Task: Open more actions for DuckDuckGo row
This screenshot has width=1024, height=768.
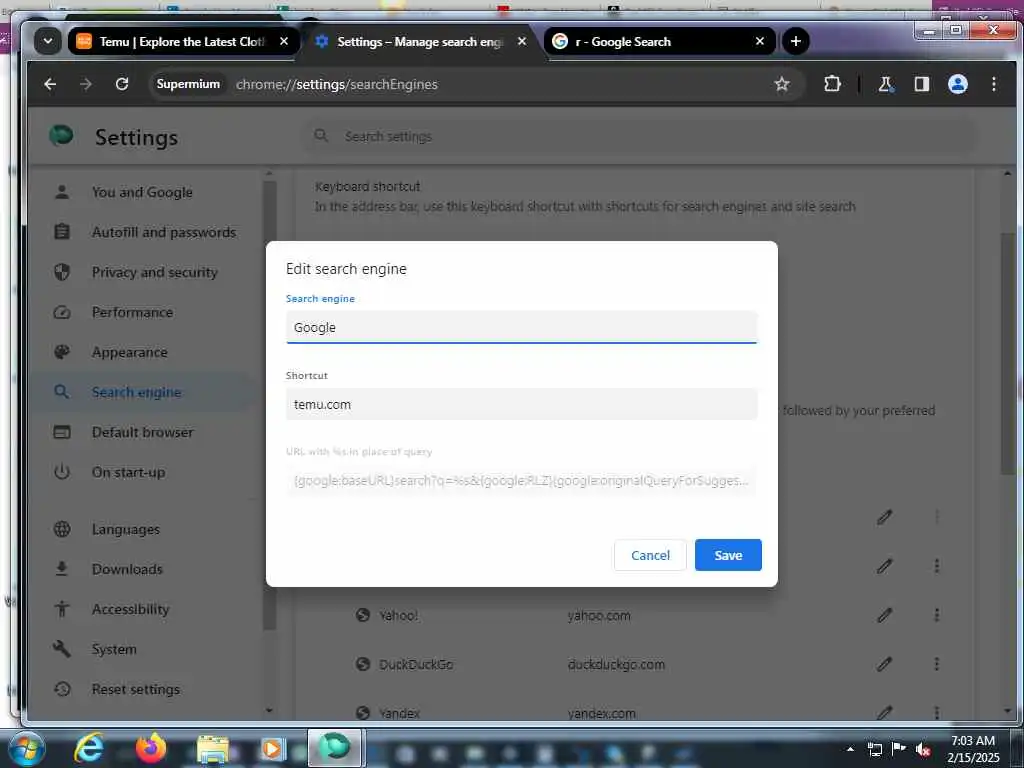Action: (x=936, y=664)
